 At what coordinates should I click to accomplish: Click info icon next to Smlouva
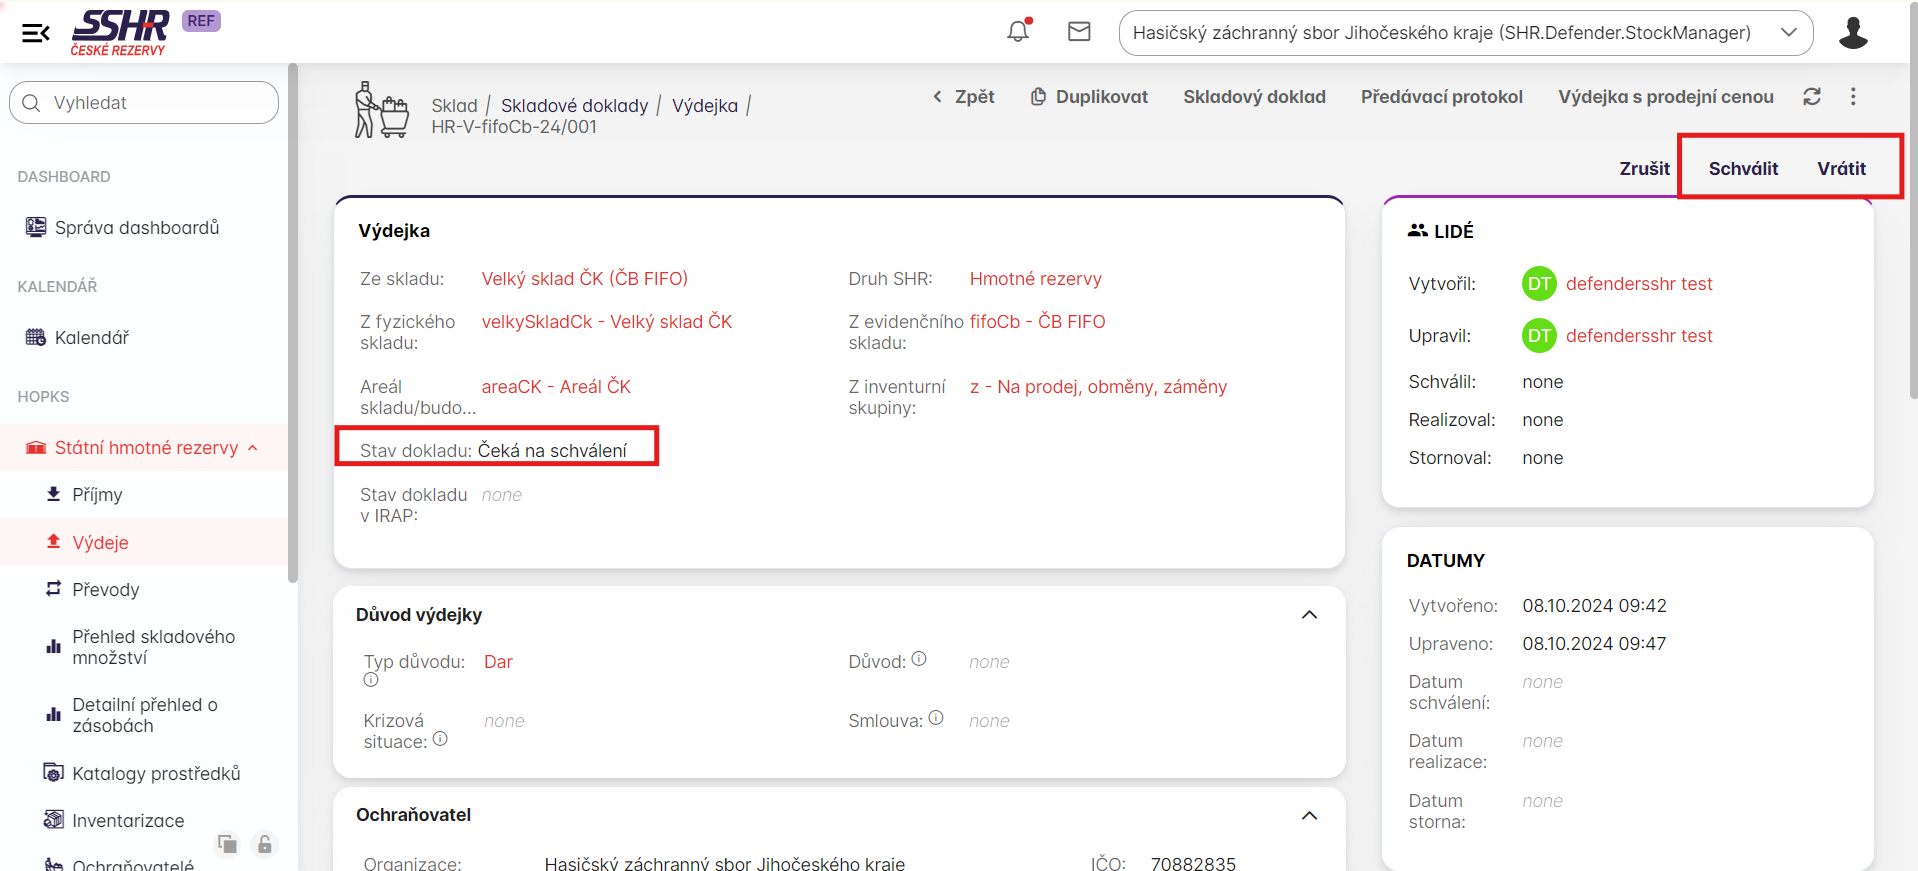[x=936, y=718]
